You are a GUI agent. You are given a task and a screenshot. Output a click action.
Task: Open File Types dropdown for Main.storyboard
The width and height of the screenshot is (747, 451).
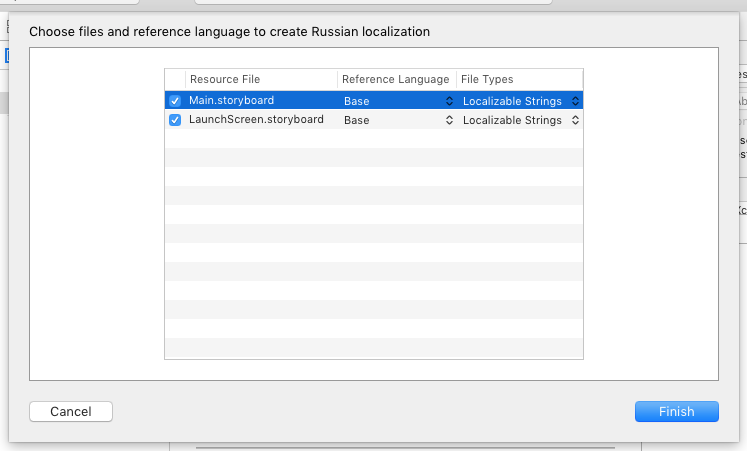click(x=520, y=101)
